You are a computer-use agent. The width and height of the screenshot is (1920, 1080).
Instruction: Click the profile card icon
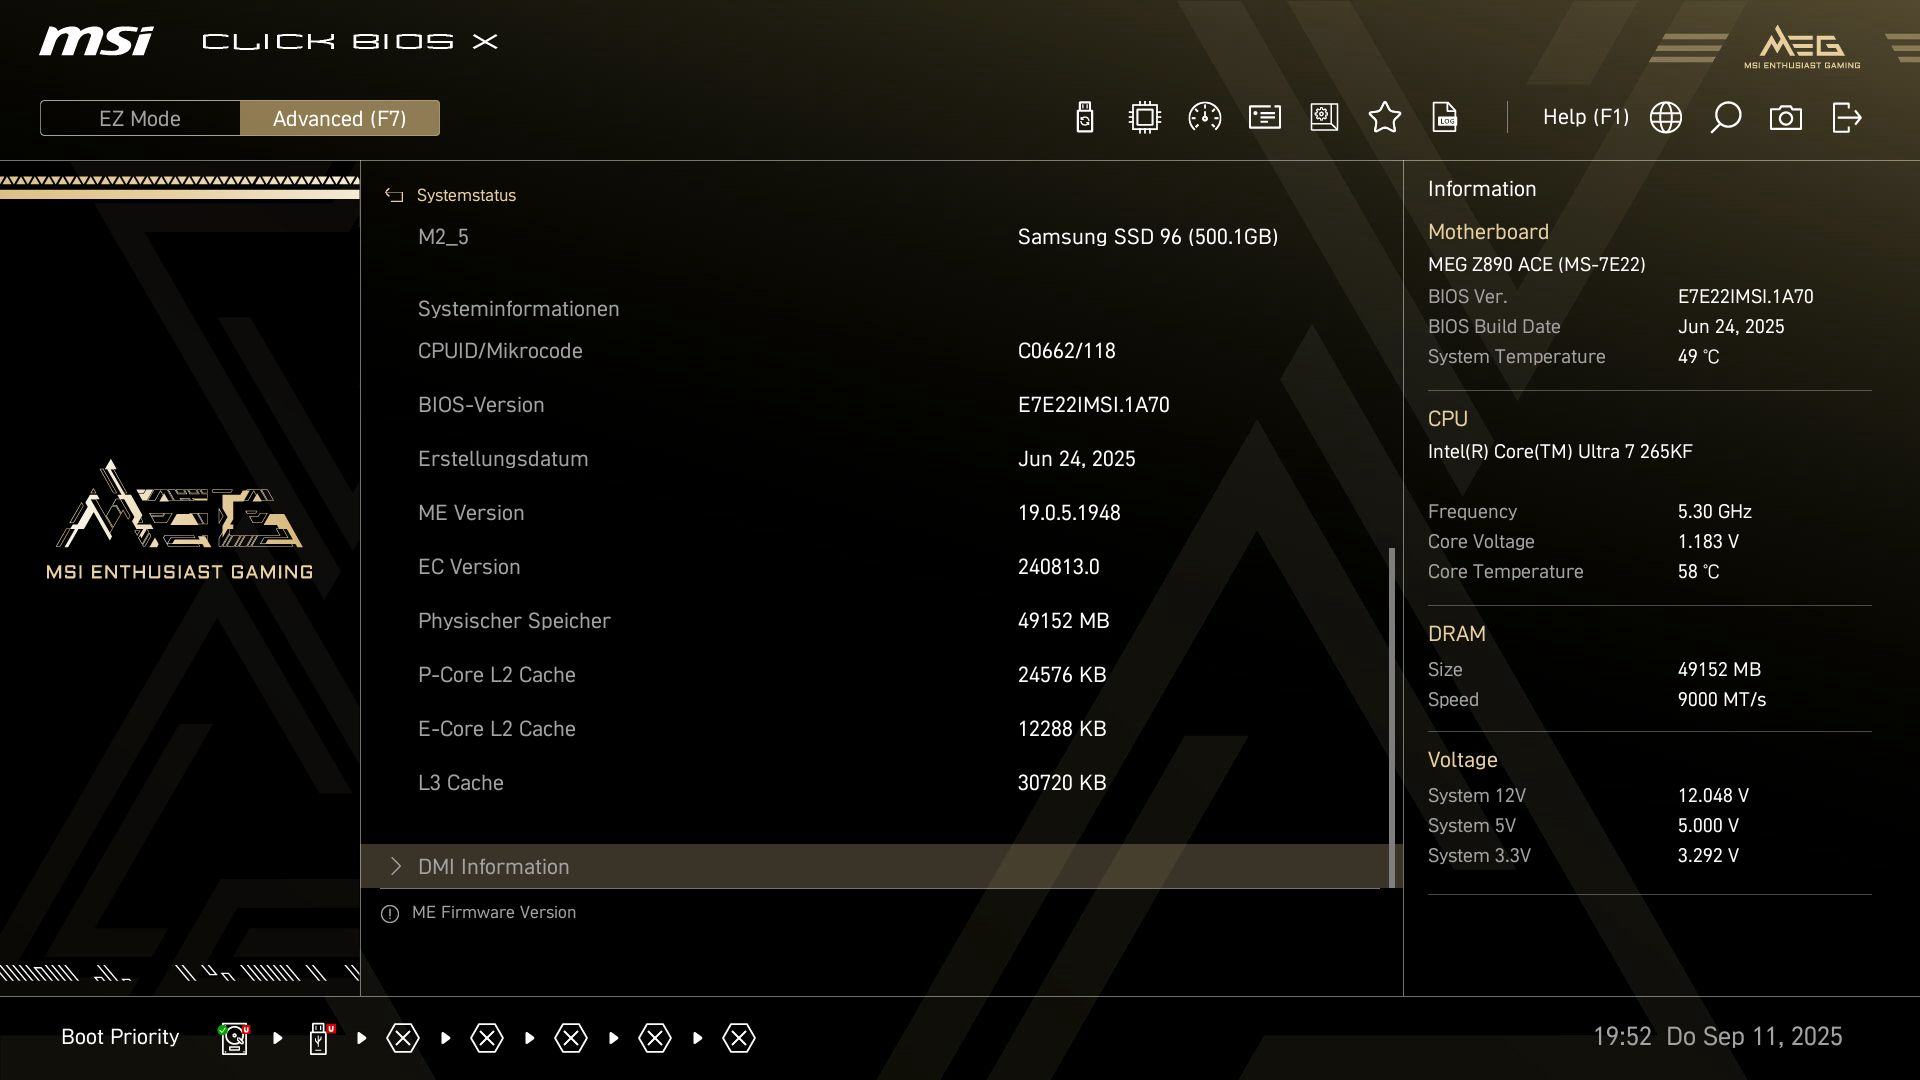coord(1264,118)
